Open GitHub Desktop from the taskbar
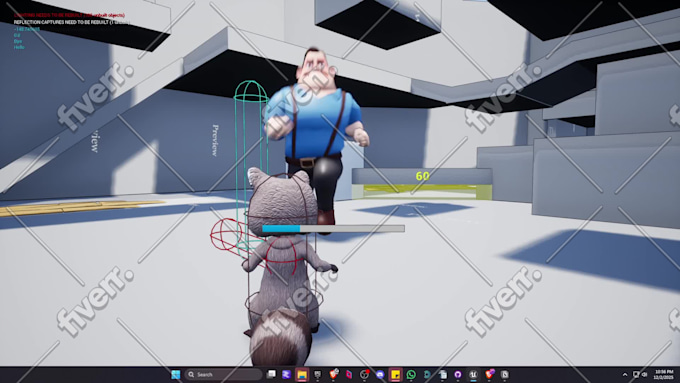680x383 pixels. tap(458, 374)
